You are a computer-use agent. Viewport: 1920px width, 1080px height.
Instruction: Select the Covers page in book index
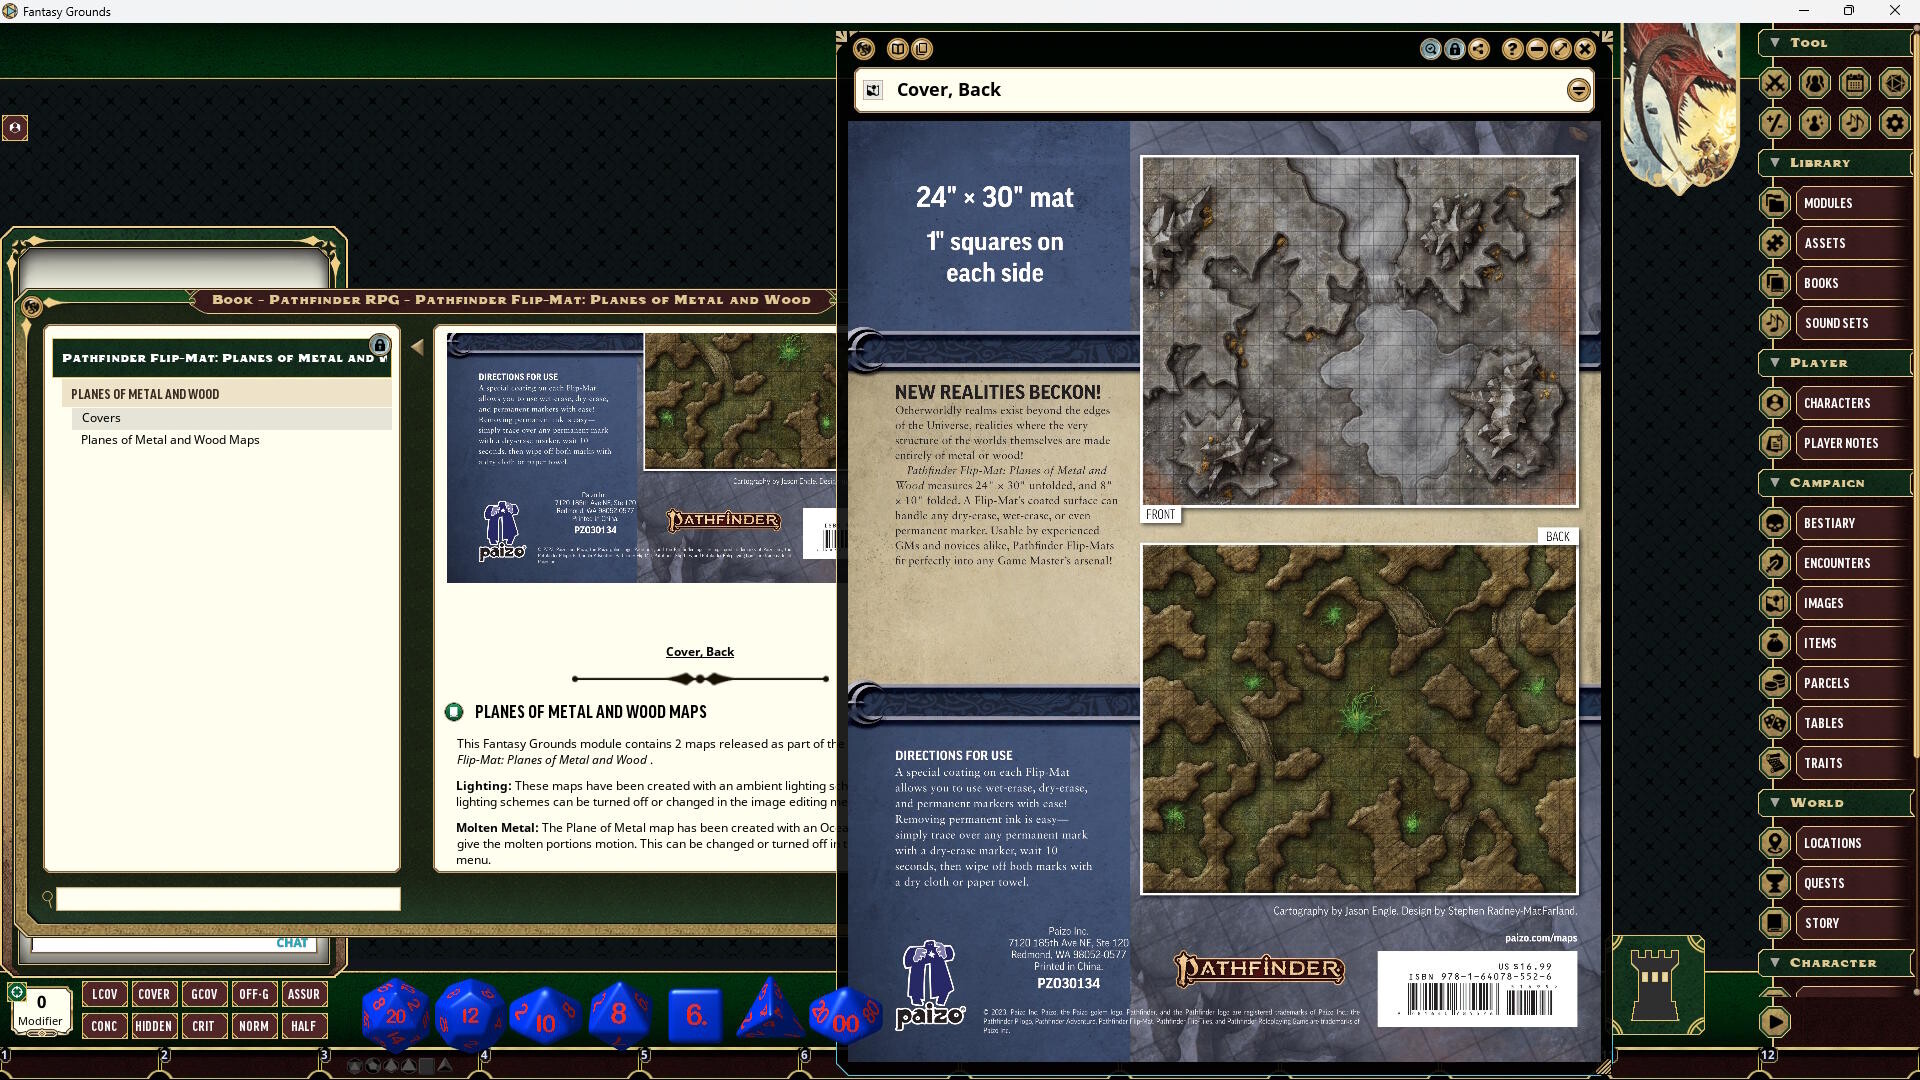tap(232, 418)
